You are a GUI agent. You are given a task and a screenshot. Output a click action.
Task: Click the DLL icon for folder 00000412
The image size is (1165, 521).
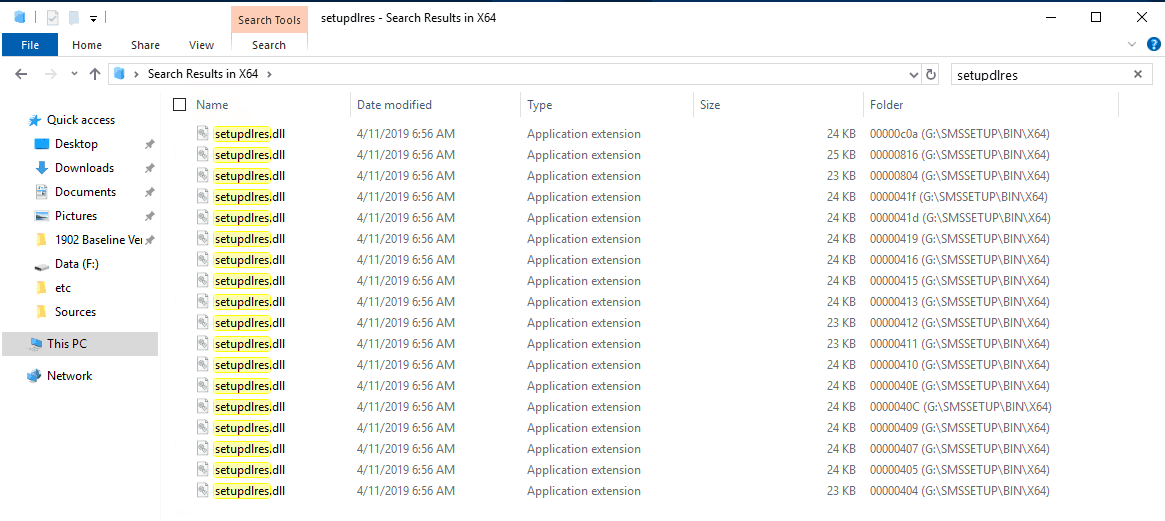(x=204, y=322)
